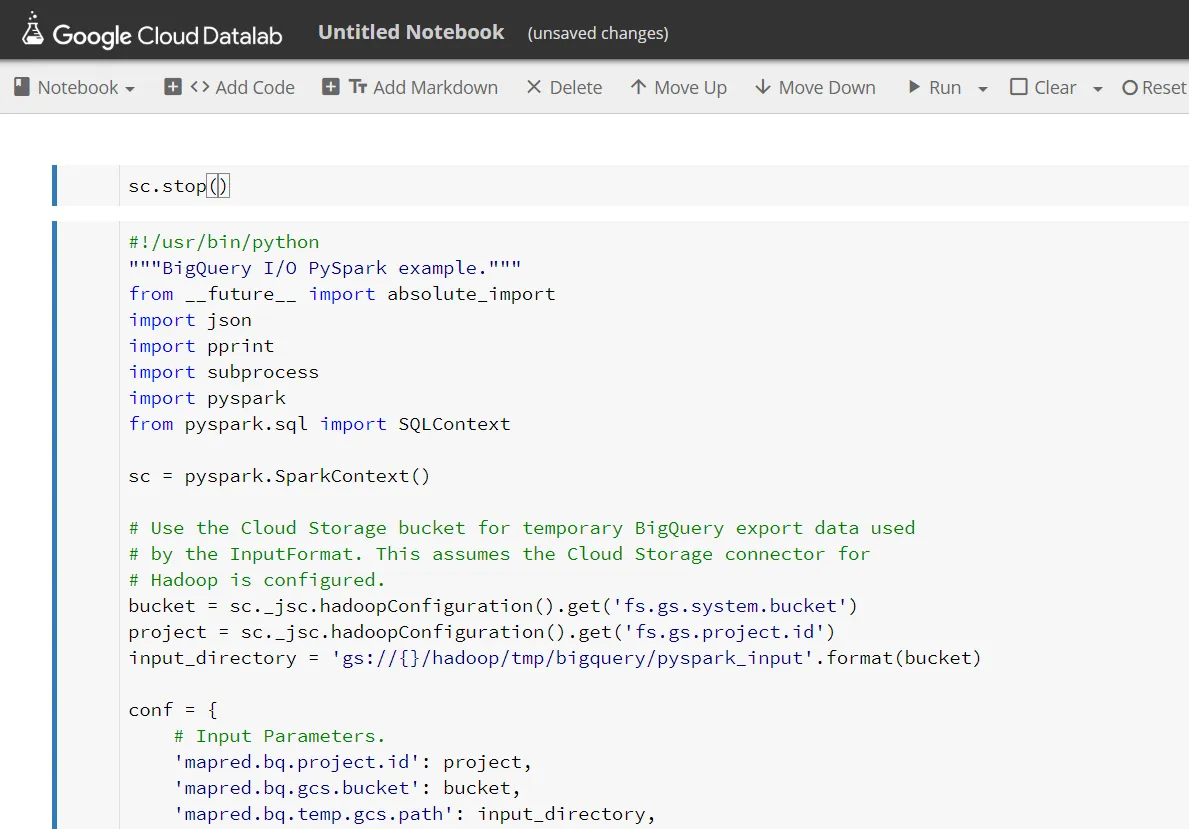The height and width of the screenshot is (829, 1189).
Task: Click the 'Add Markdown' label
Action: (x=435, y=88)
